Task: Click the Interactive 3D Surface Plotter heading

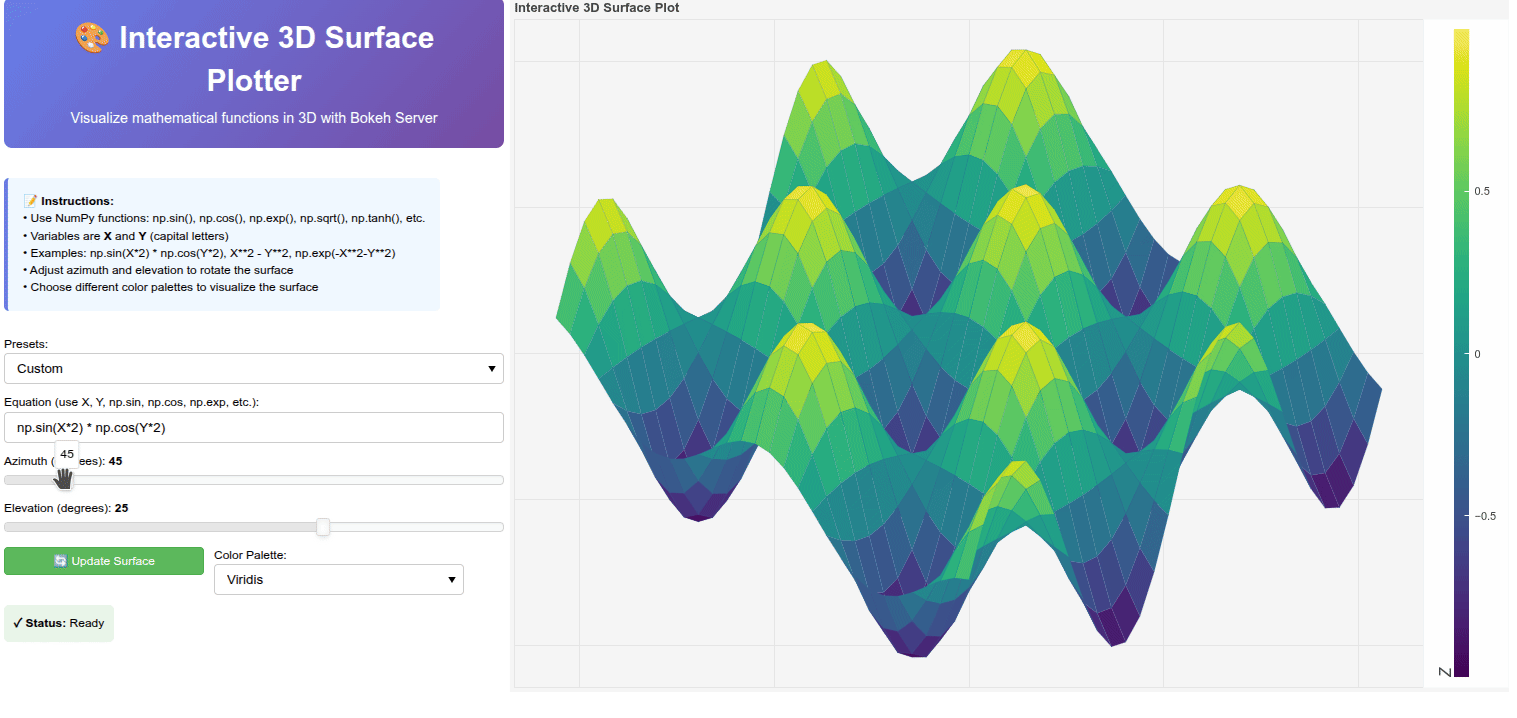Action: click(x=254, y=58)
